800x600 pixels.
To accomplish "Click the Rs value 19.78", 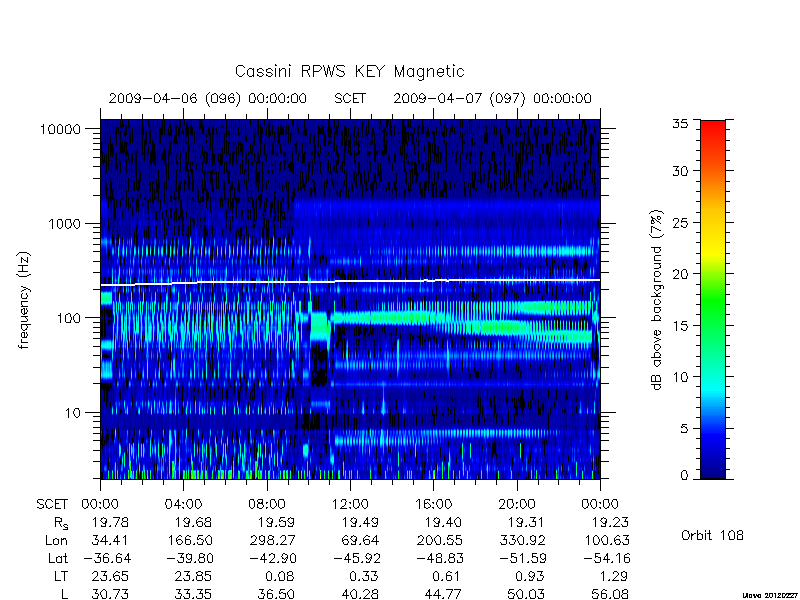I will [x=110, y=522].
